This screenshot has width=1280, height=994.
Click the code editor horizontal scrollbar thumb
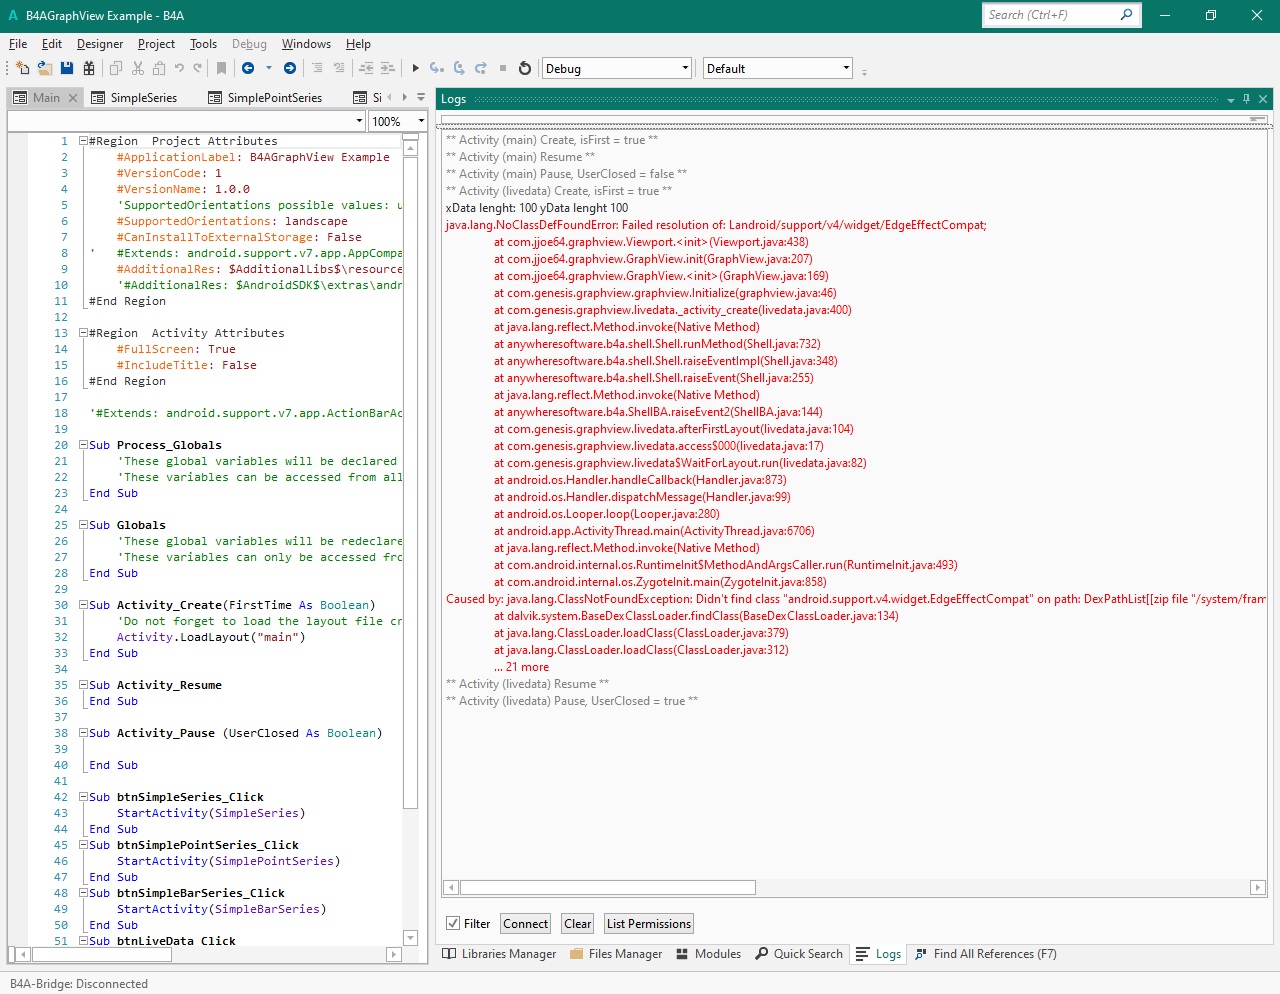point(102,955)
